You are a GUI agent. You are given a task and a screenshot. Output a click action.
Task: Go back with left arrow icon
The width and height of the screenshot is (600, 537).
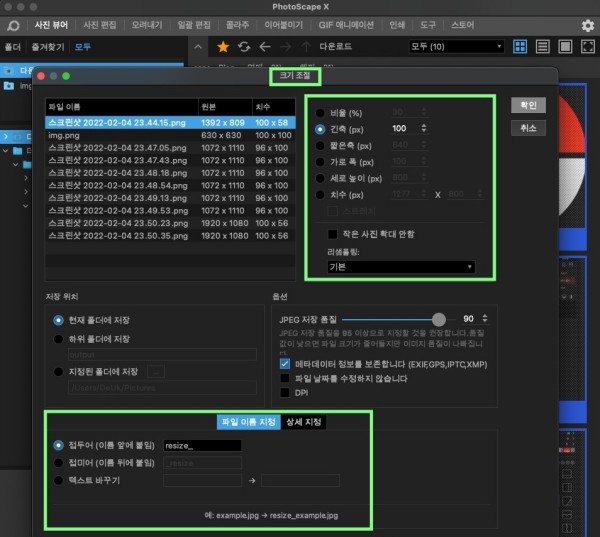click(x=264, y=46)
